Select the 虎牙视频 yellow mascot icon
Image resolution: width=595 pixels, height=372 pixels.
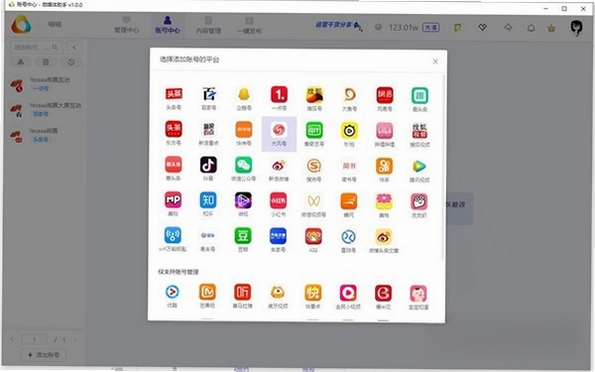pos(278,293)
